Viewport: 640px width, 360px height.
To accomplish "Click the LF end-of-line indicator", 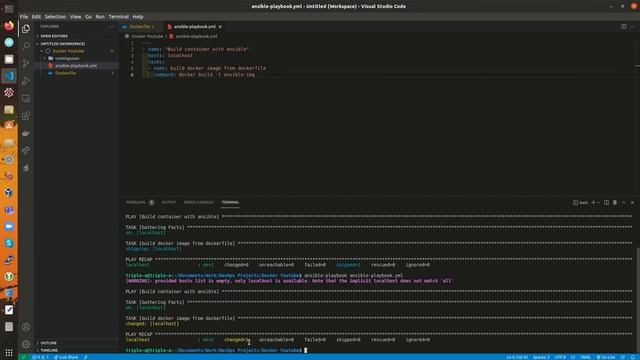I will coord(573,357).
